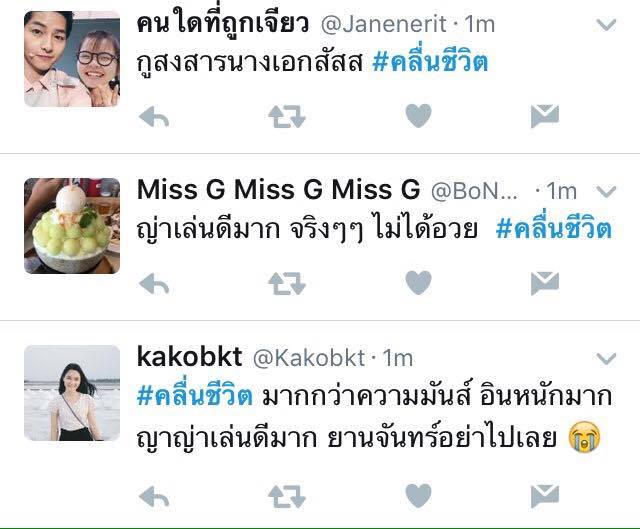The width and height of the screenshot is (640, 529).
Task: Like the tweet from @Janenerit
Action: click(x=418, y=116)
